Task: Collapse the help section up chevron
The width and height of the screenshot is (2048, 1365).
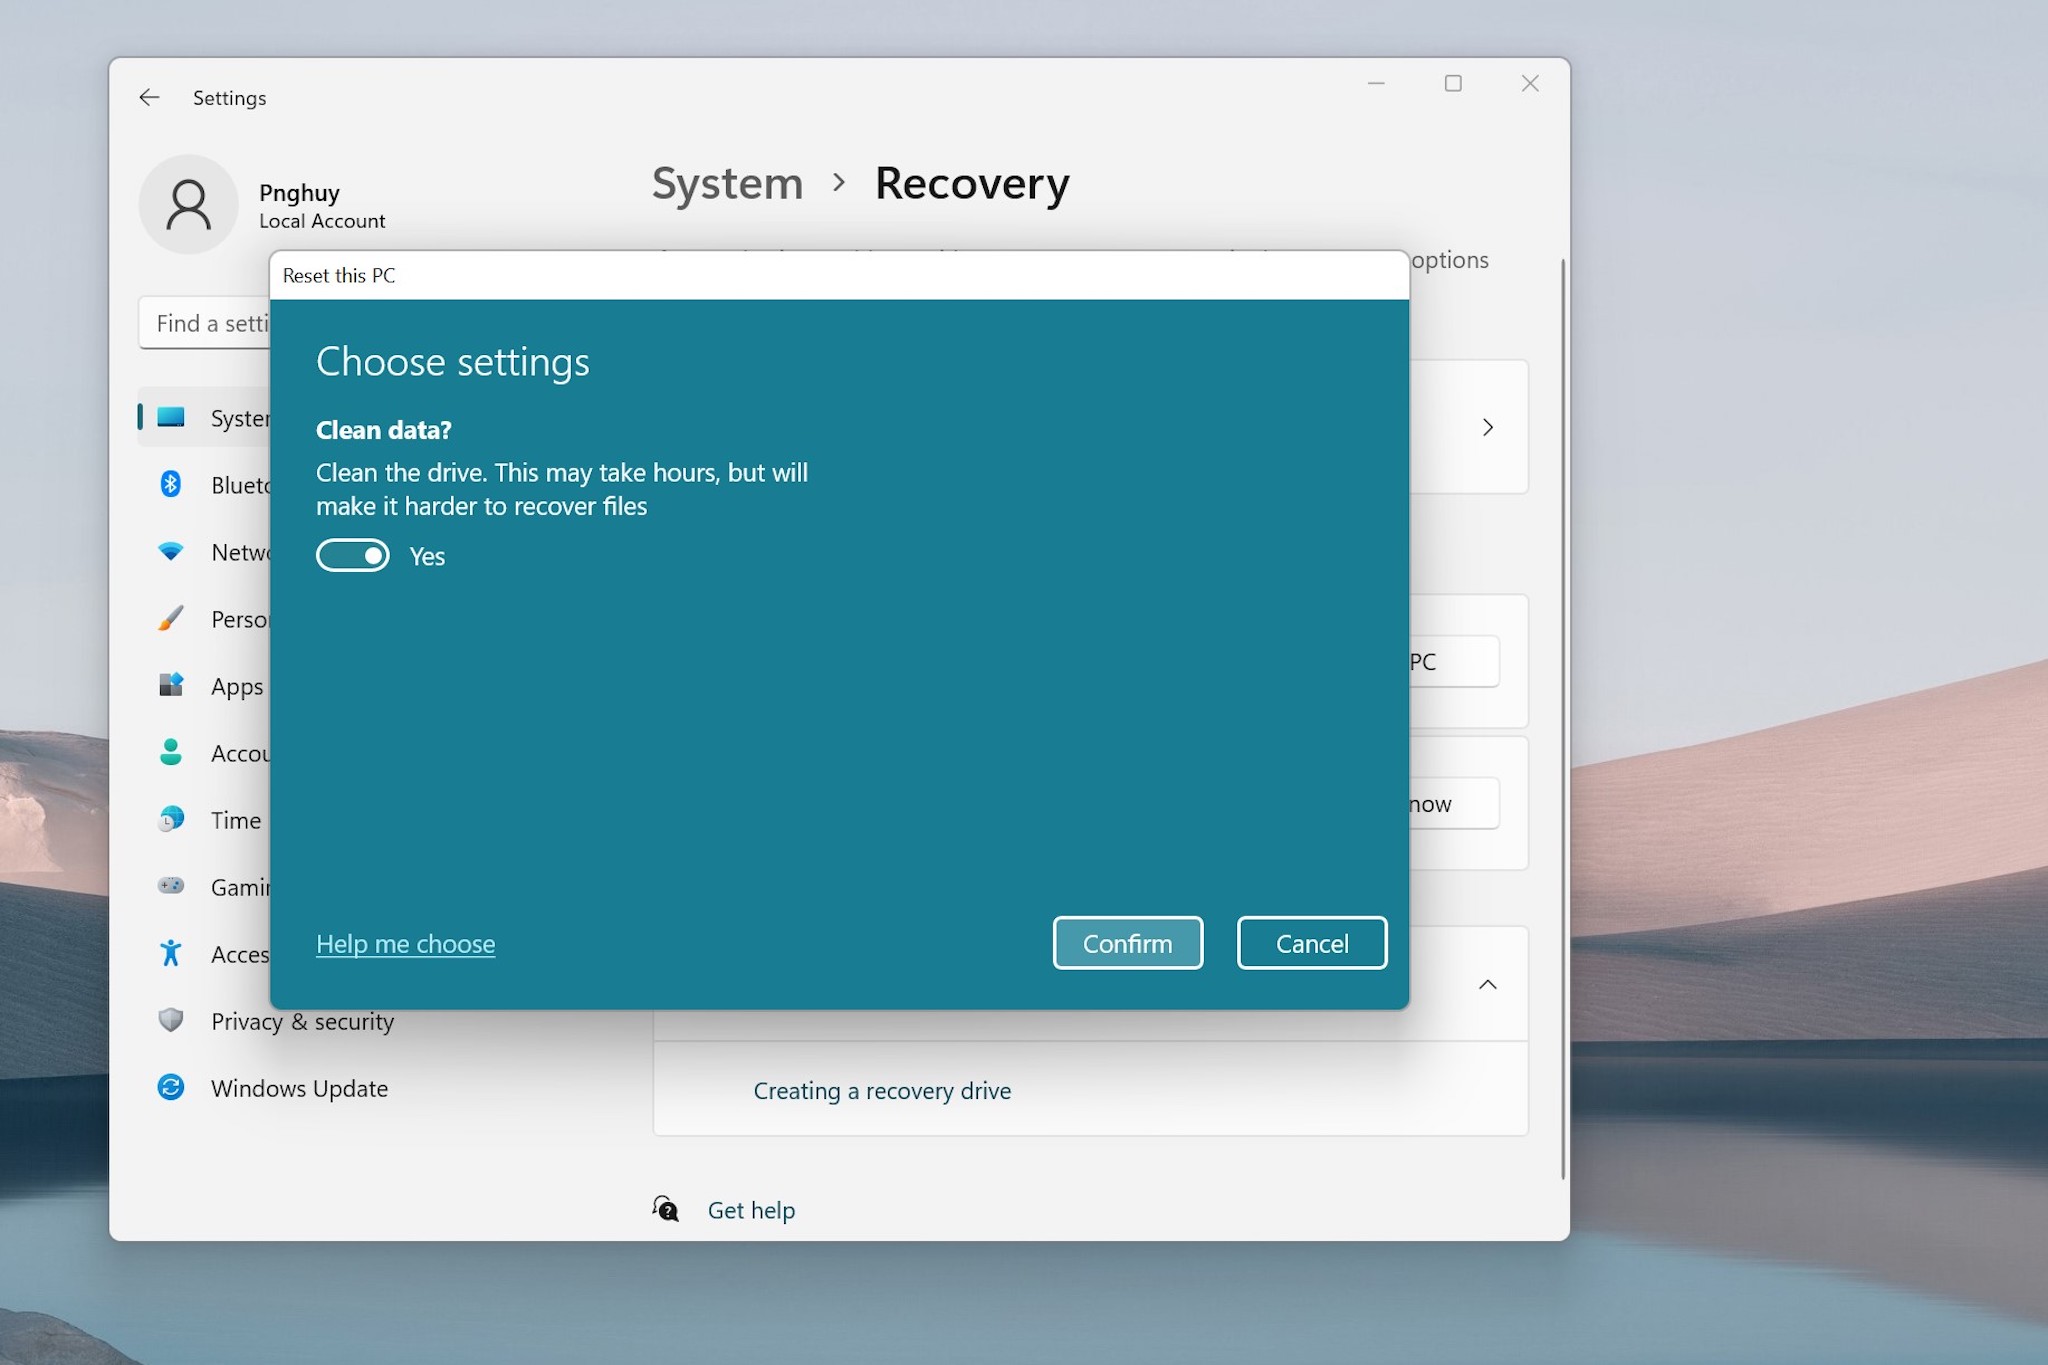Action: 1488,985
